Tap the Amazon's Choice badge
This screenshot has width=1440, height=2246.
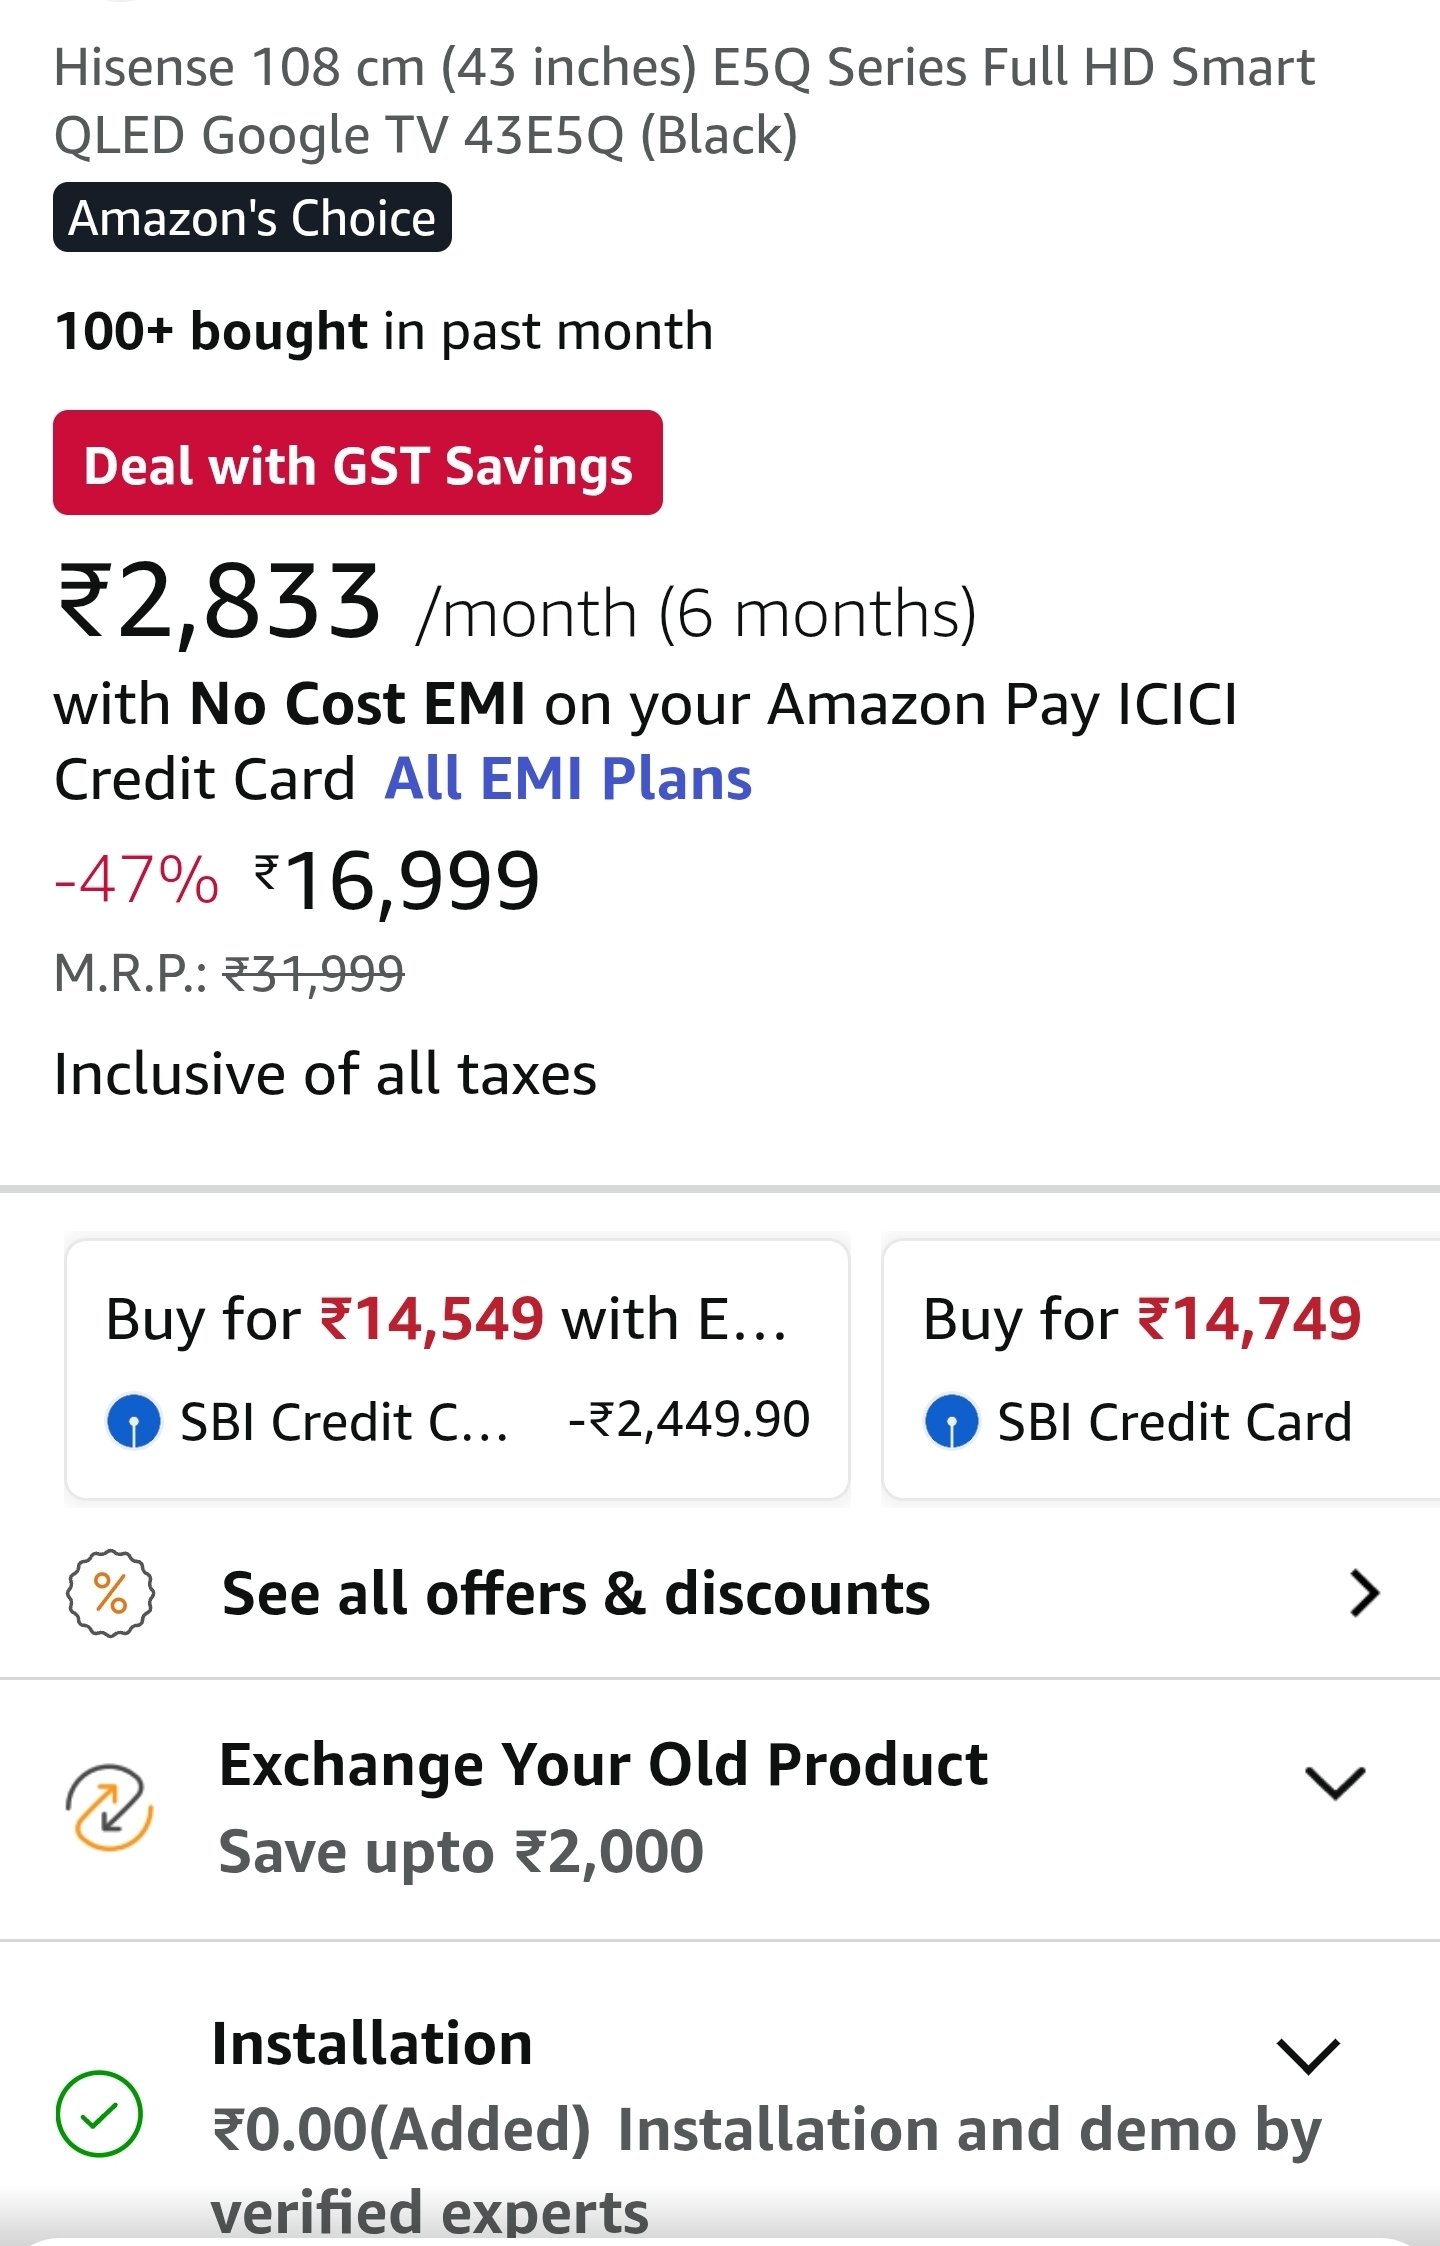252,218
